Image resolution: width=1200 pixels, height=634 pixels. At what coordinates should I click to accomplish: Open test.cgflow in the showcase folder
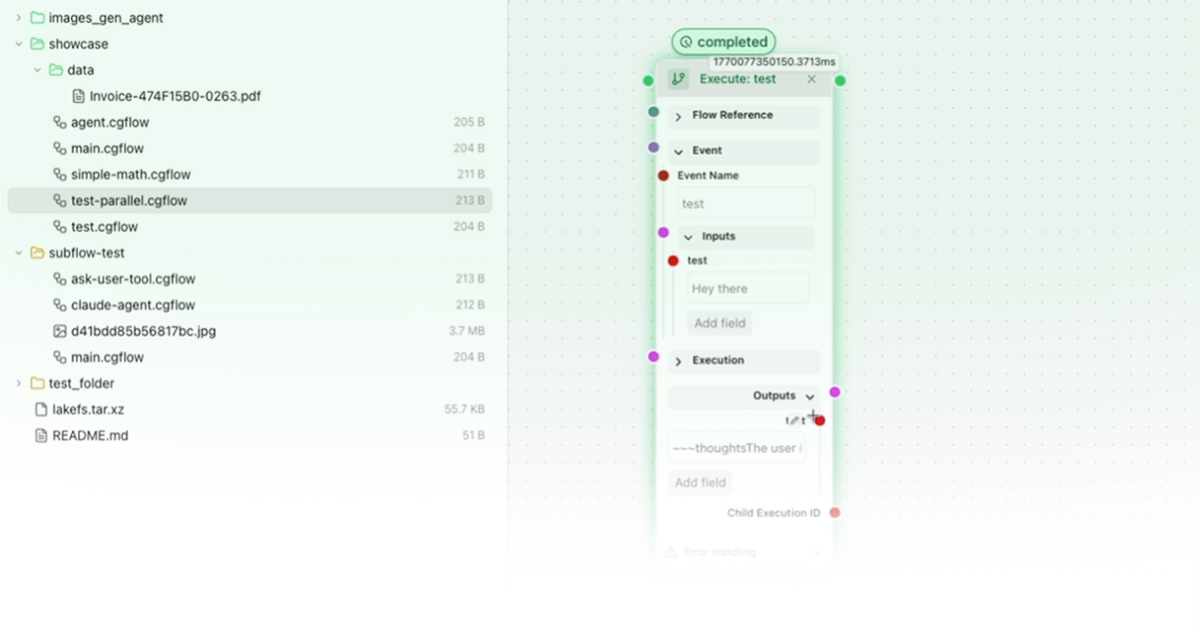[x=104, y=227]
